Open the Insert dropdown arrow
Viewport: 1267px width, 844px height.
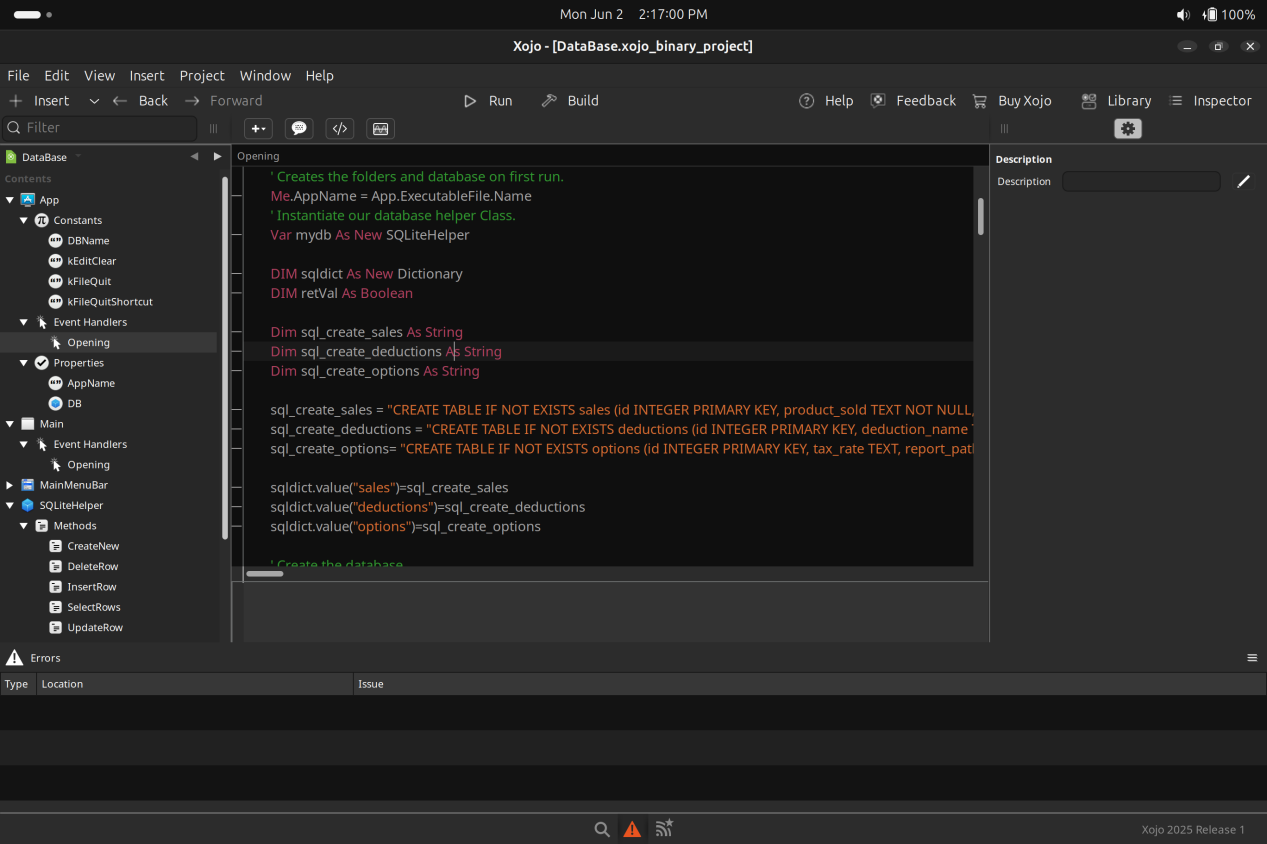[x=94, y=101]
